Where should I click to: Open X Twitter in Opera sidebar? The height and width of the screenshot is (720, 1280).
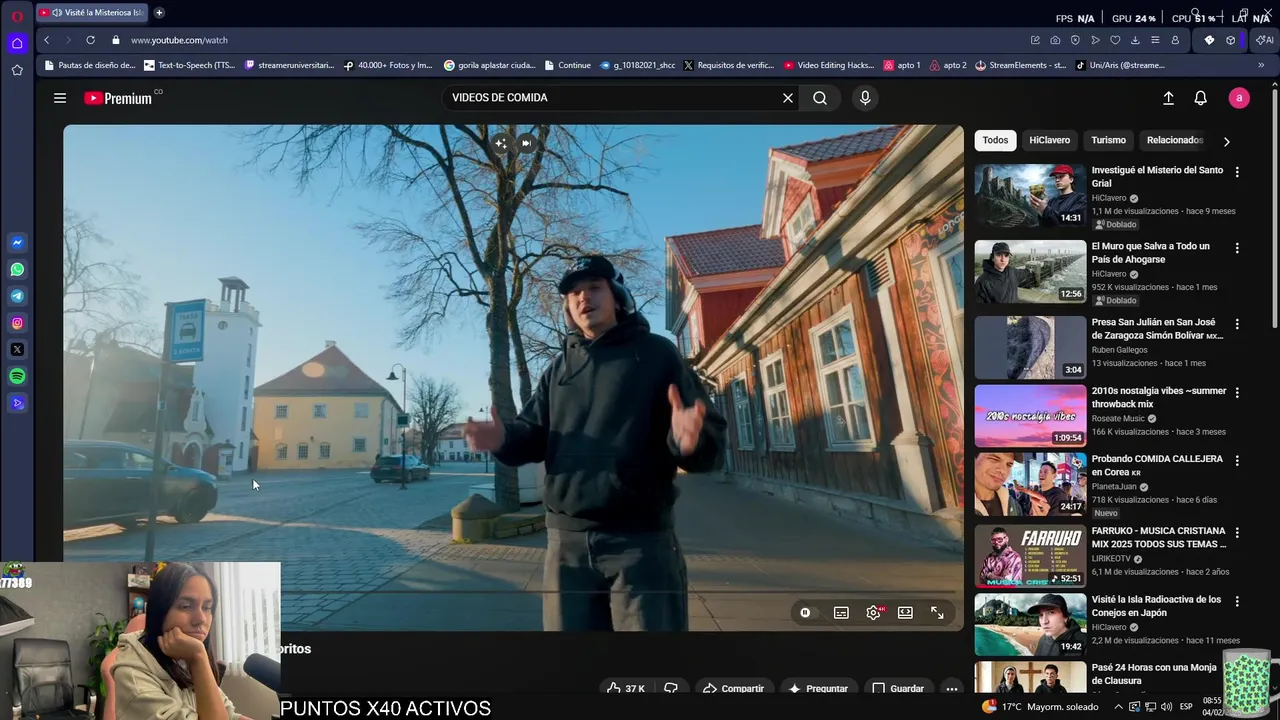tap(17, 350)
